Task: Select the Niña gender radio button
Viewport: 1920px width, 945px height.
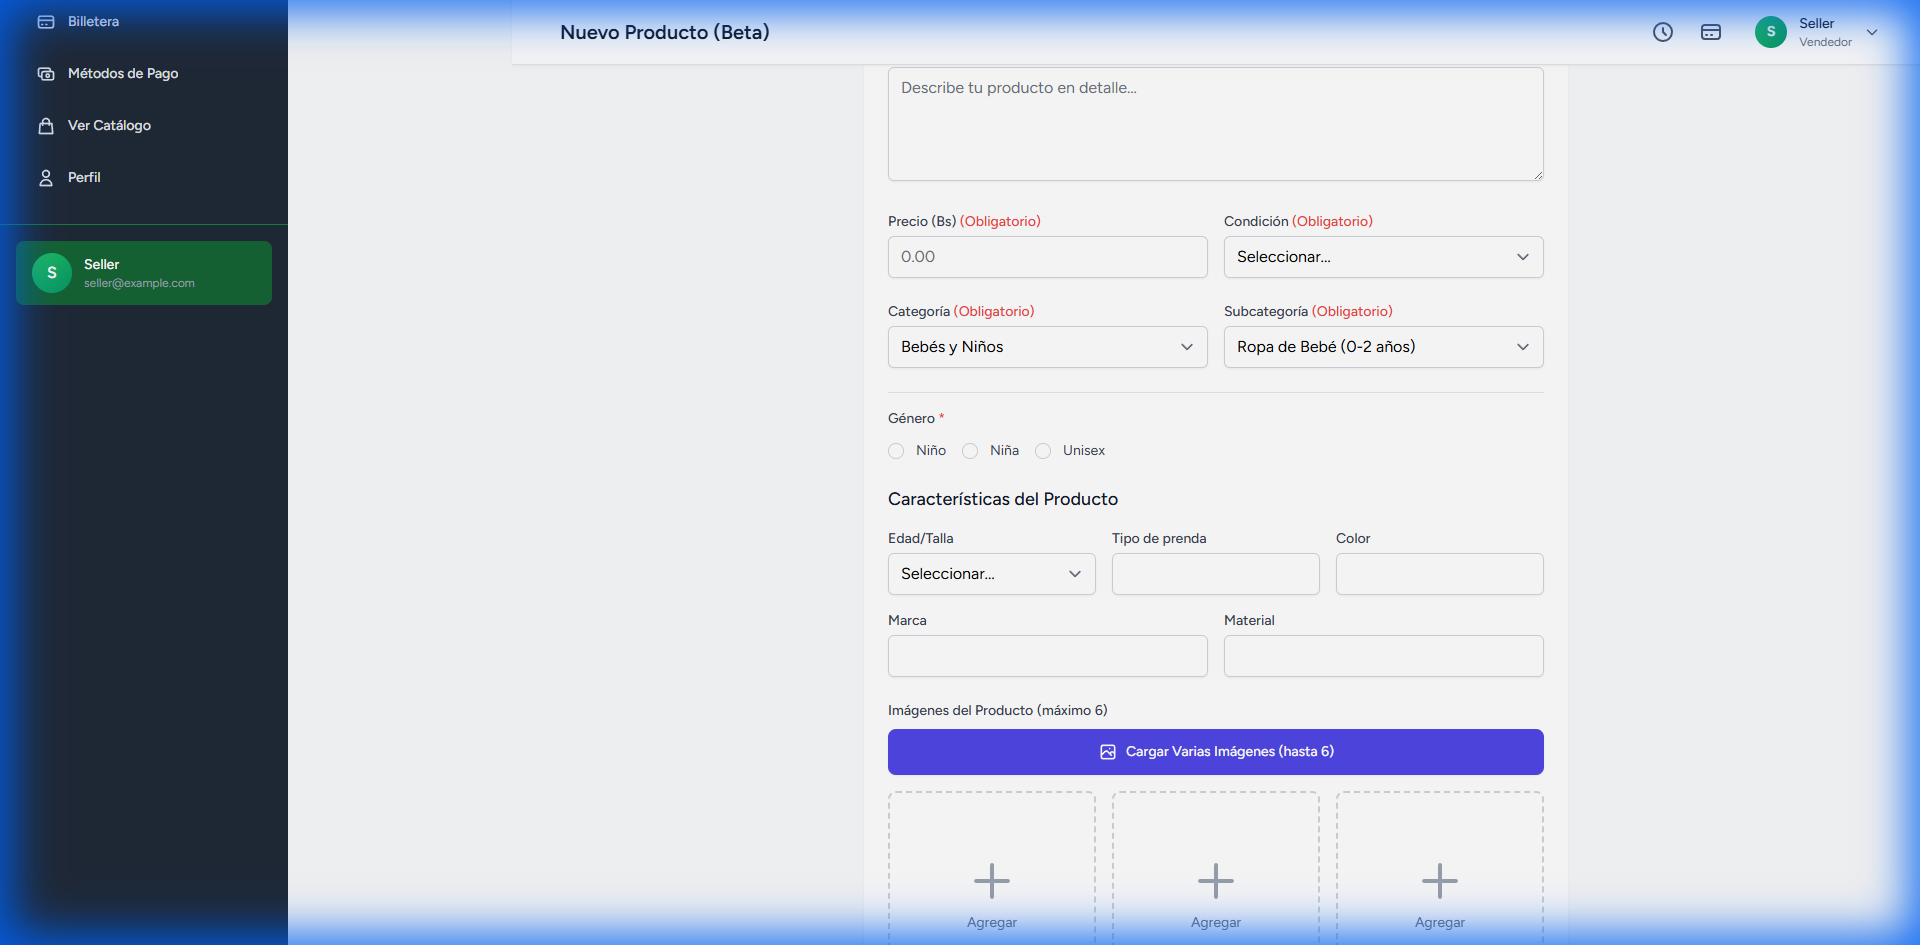Action: click(970, 451)
